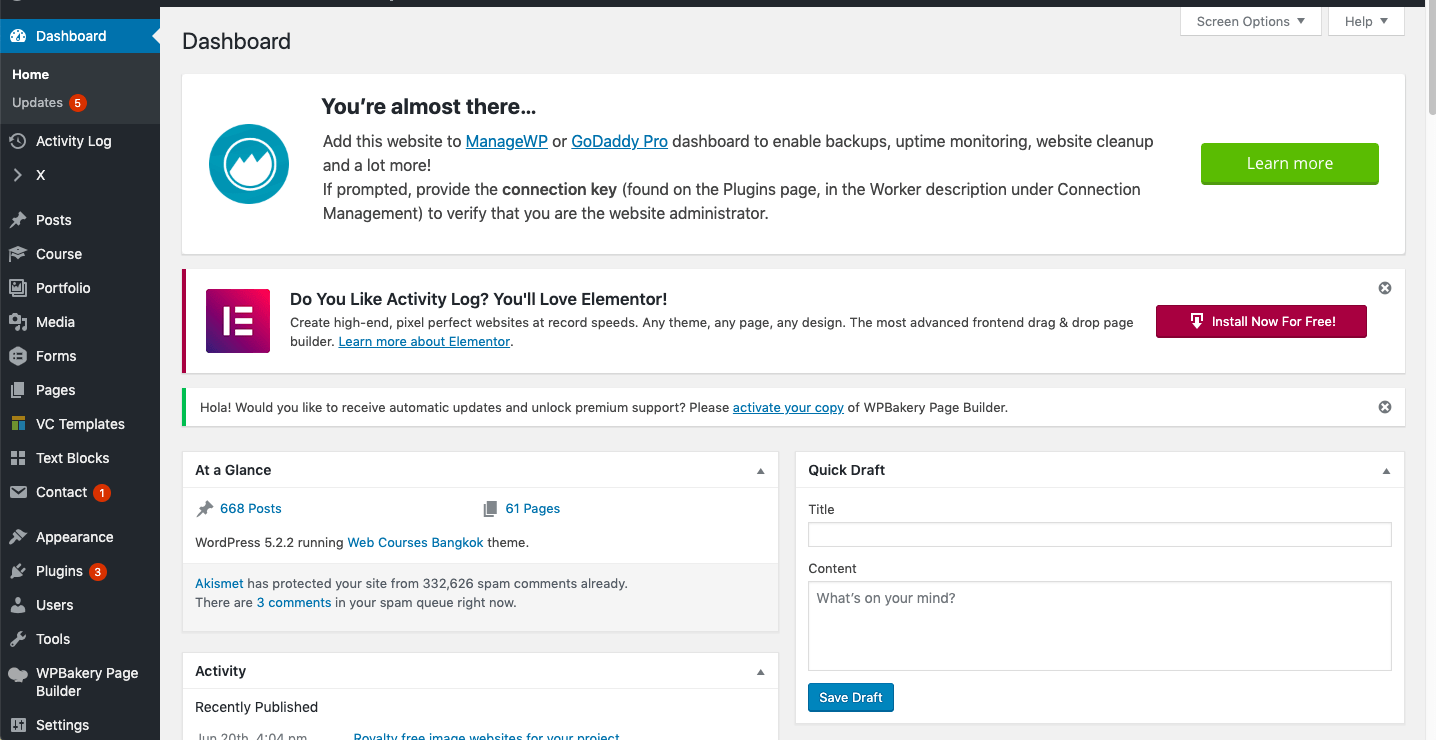This screenshot has width=1436, height=740.
Task: Click the Save Draft button
Action: coord(850,697)
